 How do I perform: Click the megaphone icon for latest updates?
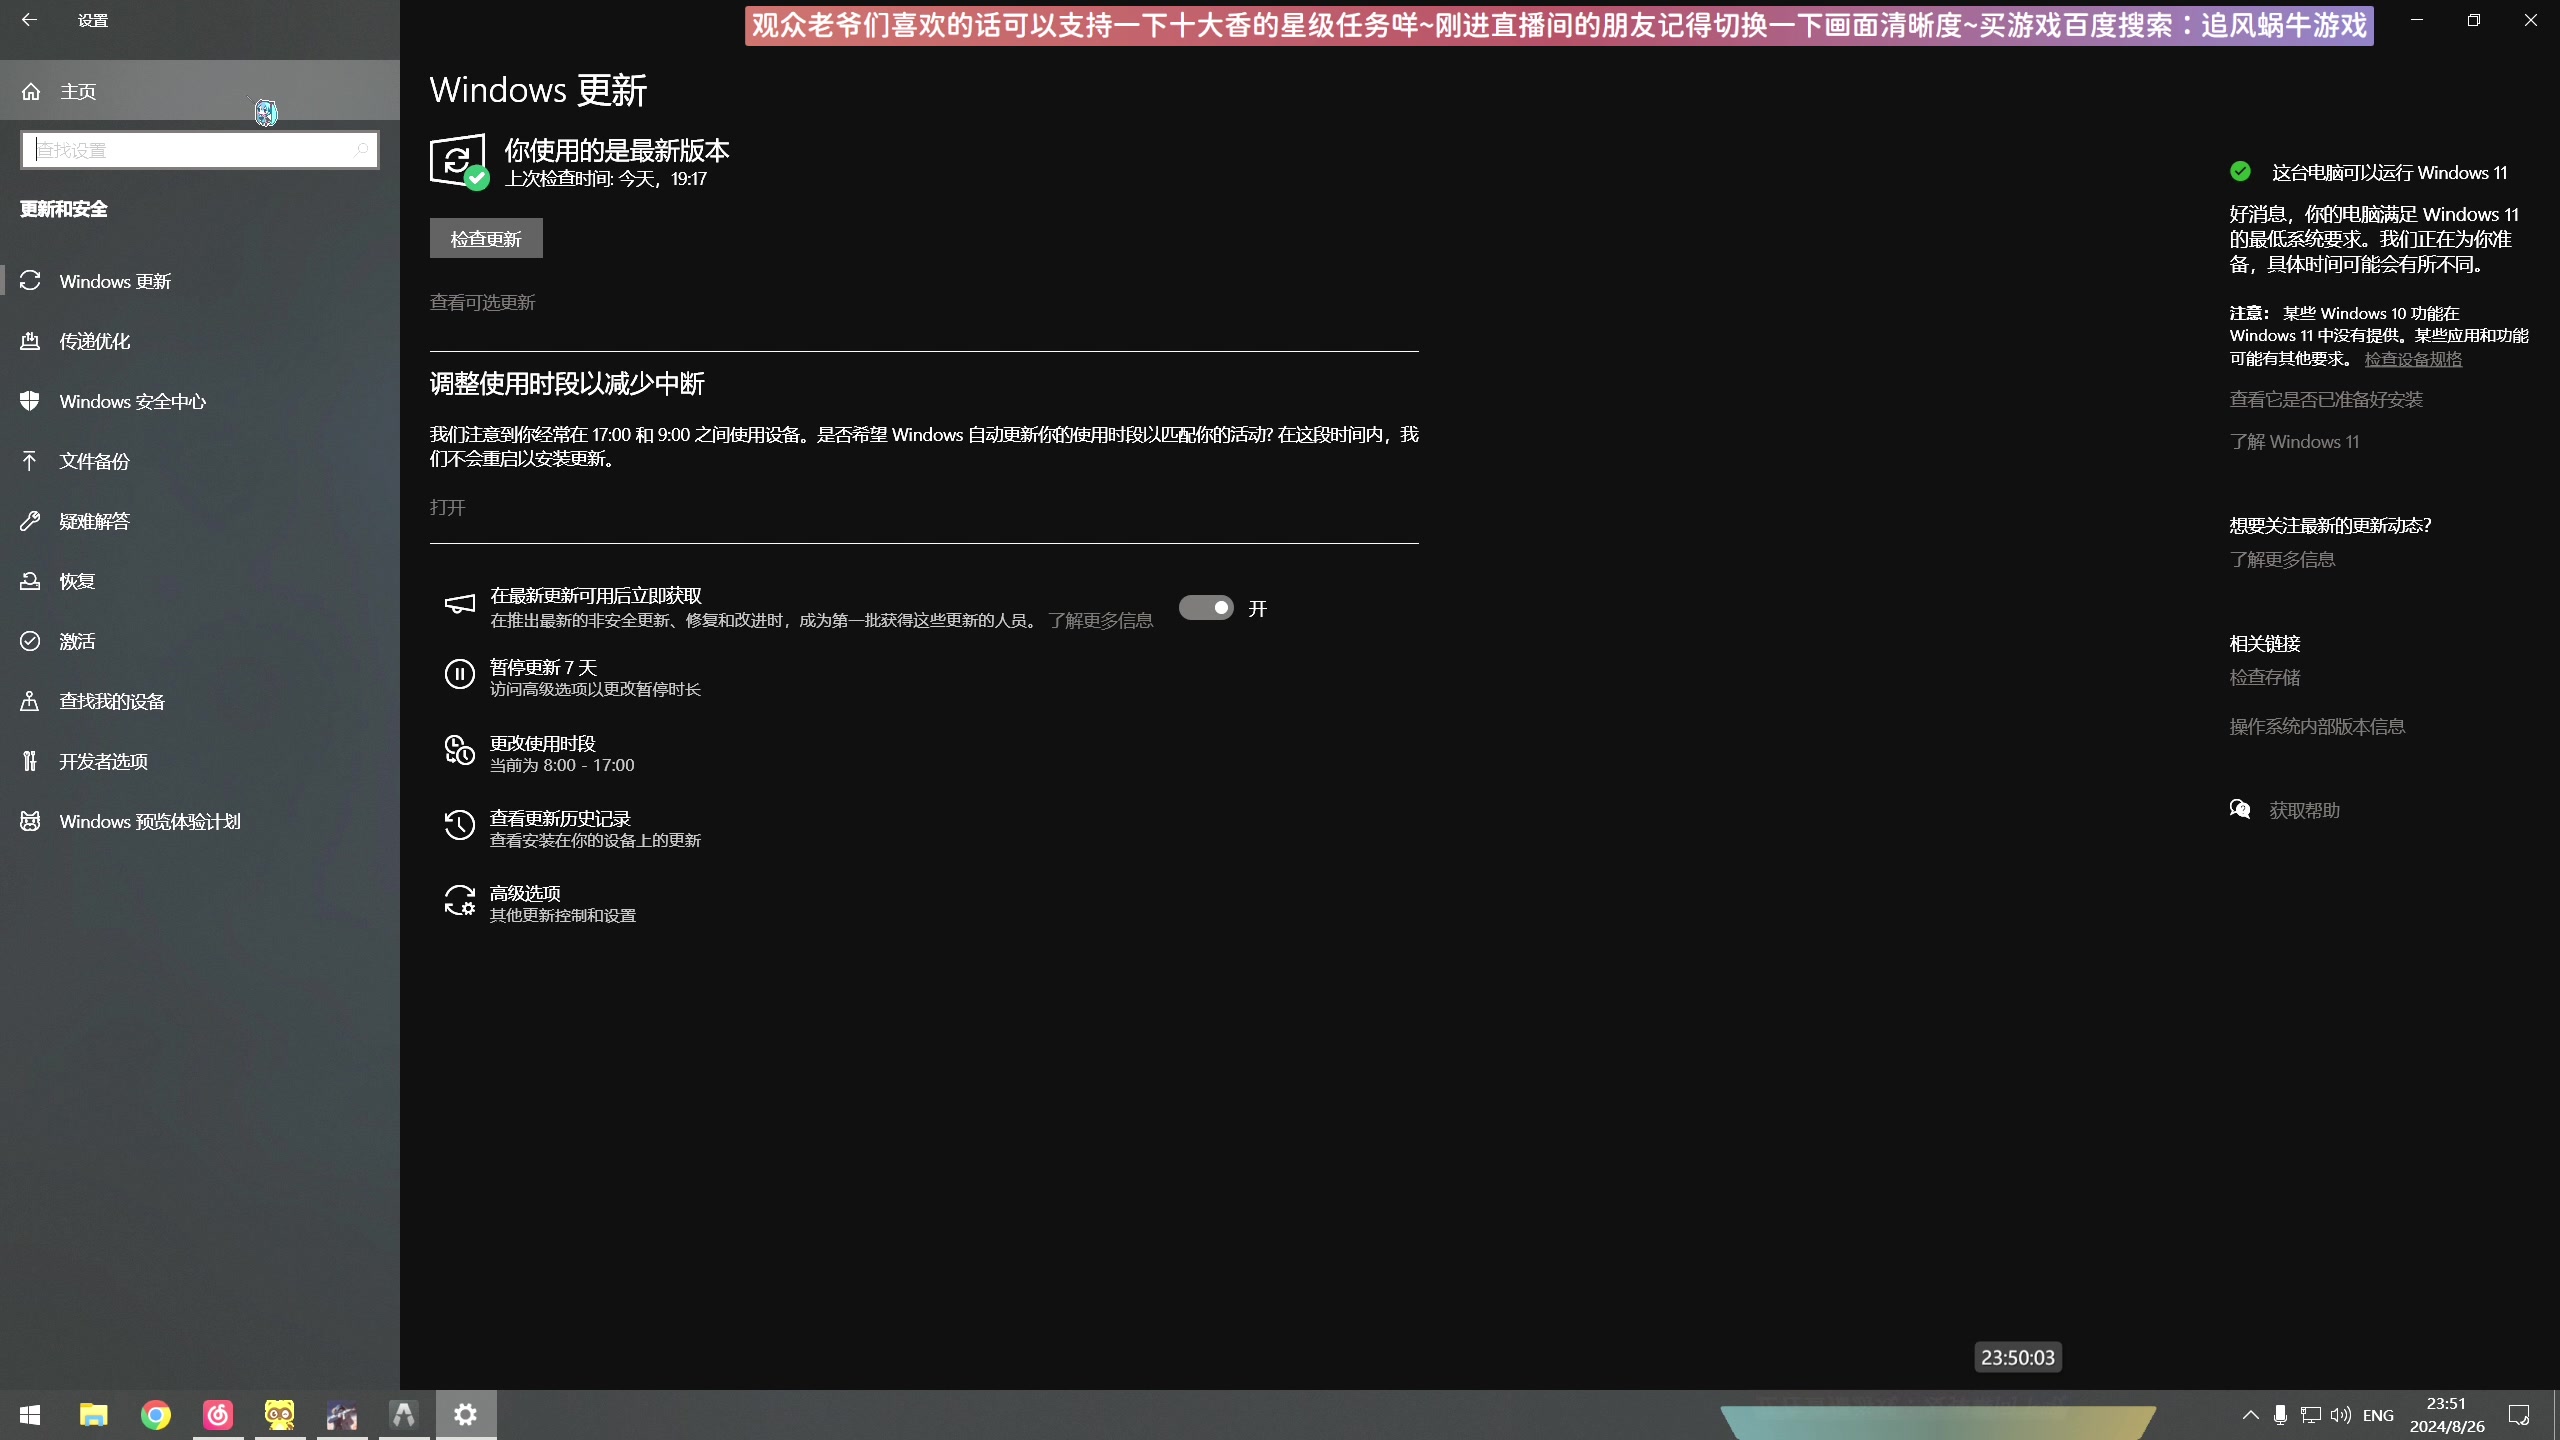[x=459, y=604]
